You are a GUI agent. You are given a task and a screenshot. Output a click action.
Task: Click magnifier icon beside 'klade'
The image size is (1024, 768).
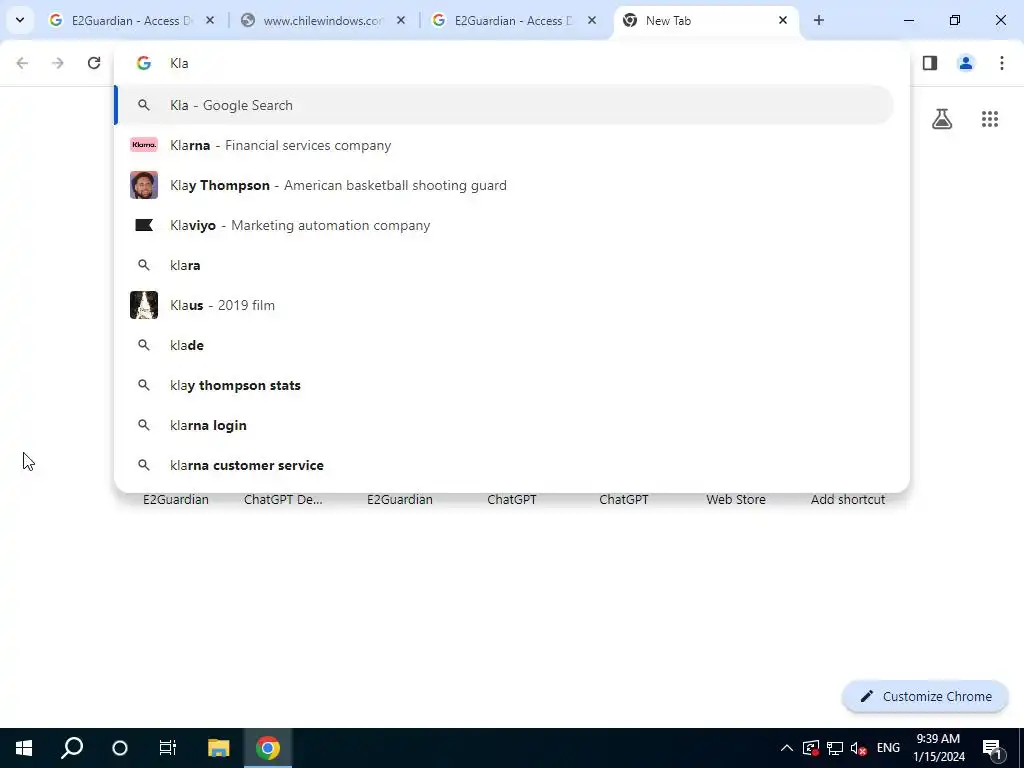tap(144, 345)
